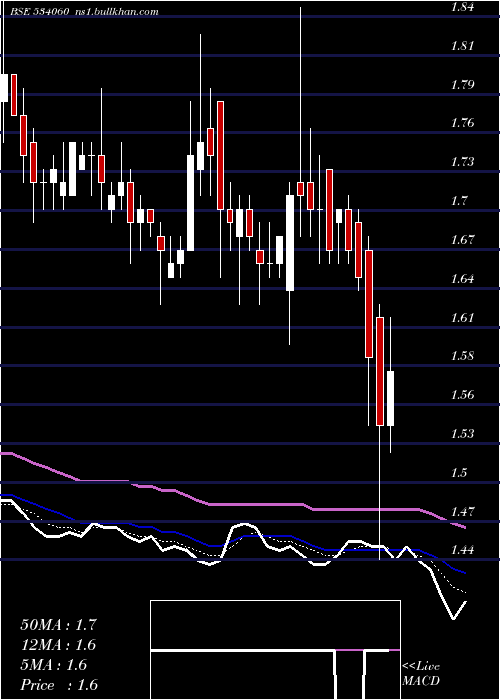Image resolution: width=500 pixels, height=700 pixels.
Task: Click the 1.67 price axis label
Action: [x=462, y=240]
